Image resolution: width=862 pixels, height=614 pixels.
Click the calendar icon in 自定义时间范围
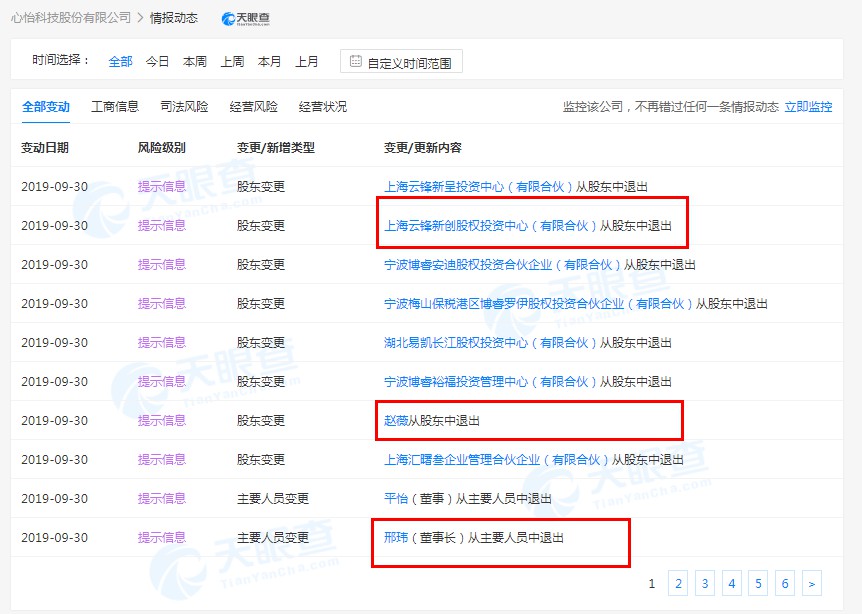click(356, 62)
